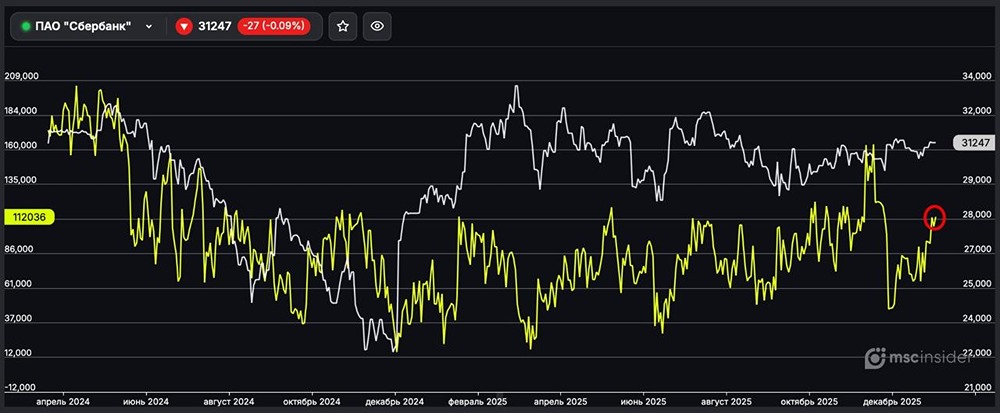Click the green status dot beside Сбербанк
The height and width of the screenshot is (413, 1000).
pos(26,26)
